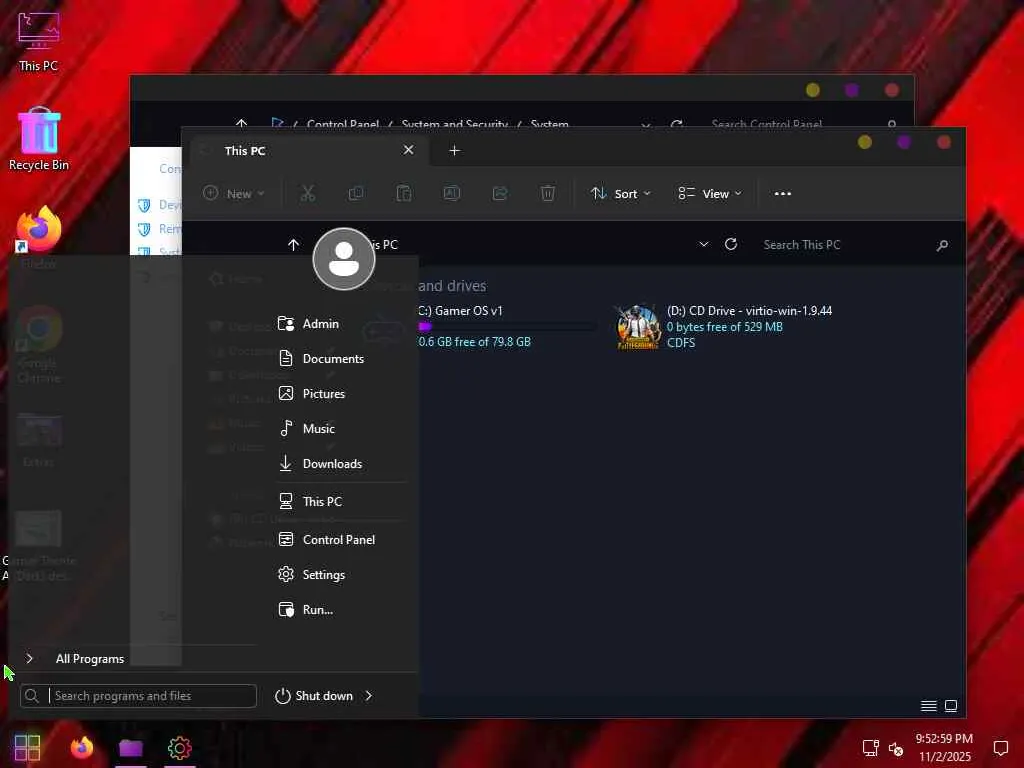
Task: Open the notification center icon
Action: 1000,748
